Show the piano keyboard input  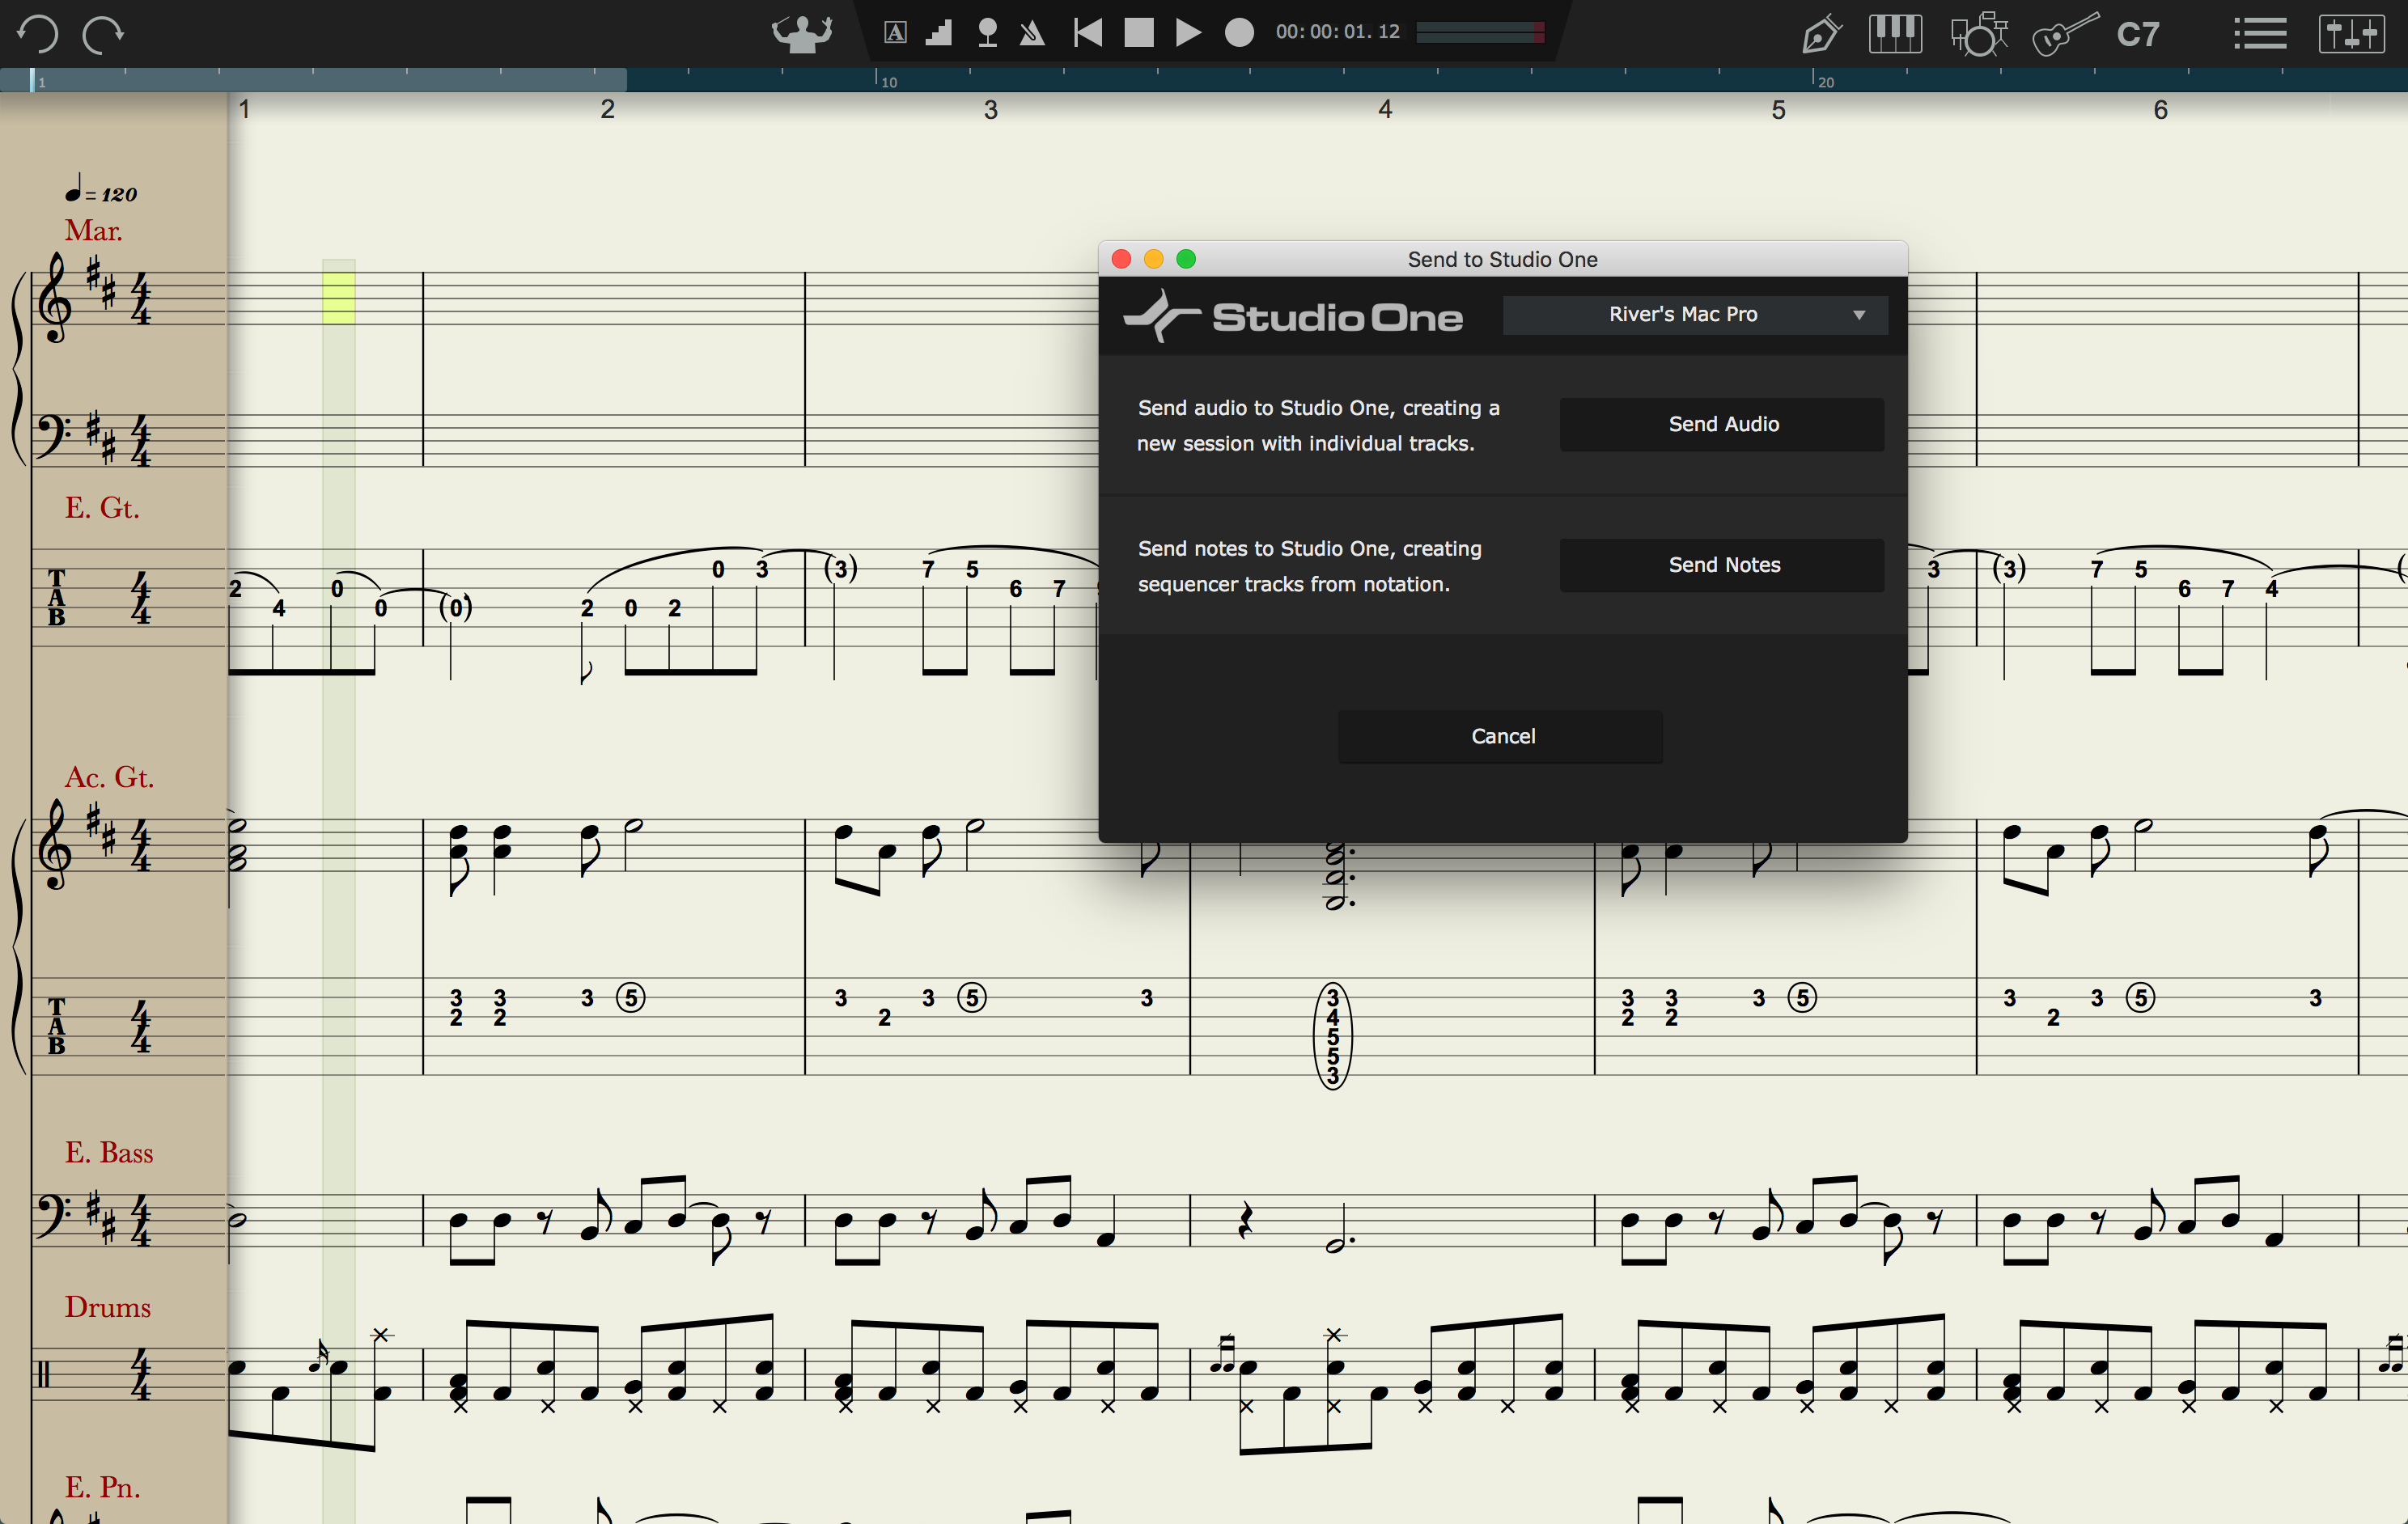1894,34
